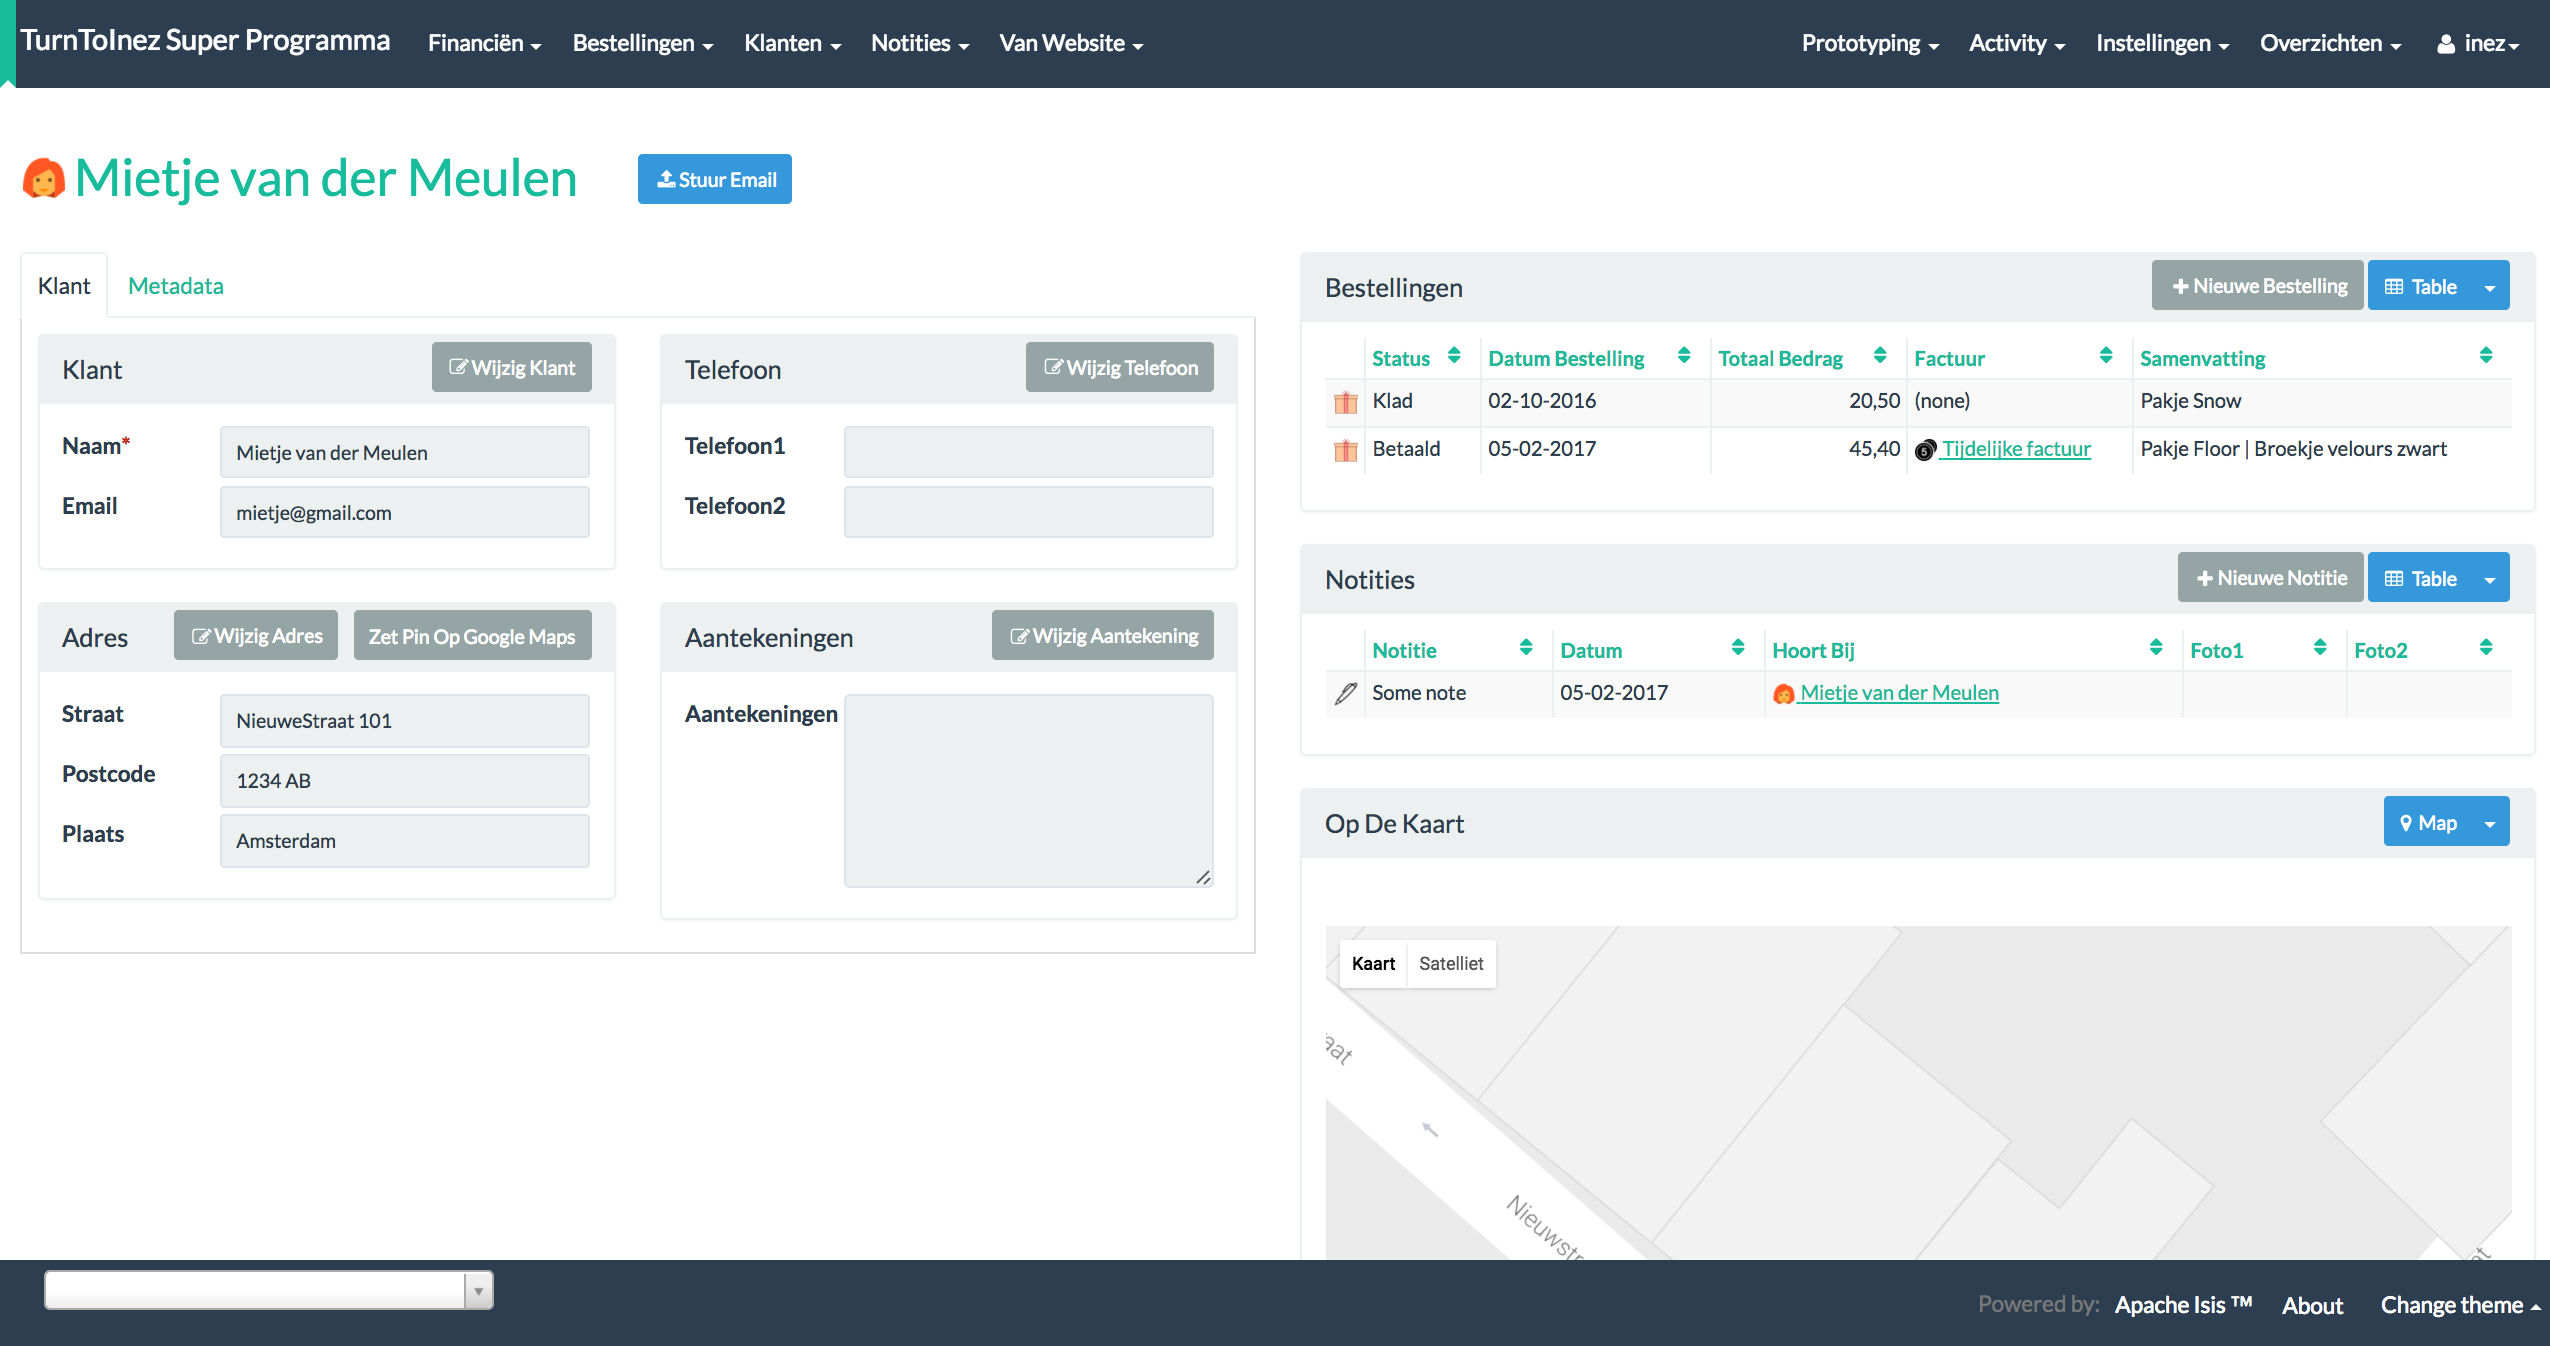The width and height of the screenshot is (2550, 1346).
Task: Click the Nieuwe Notitie button
Action: [x=2271, y=577]
